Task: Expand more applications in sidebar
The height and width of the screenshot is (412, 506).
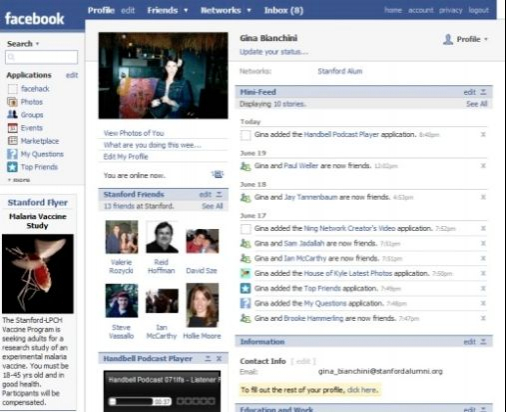Action: (x=19, y=180)
